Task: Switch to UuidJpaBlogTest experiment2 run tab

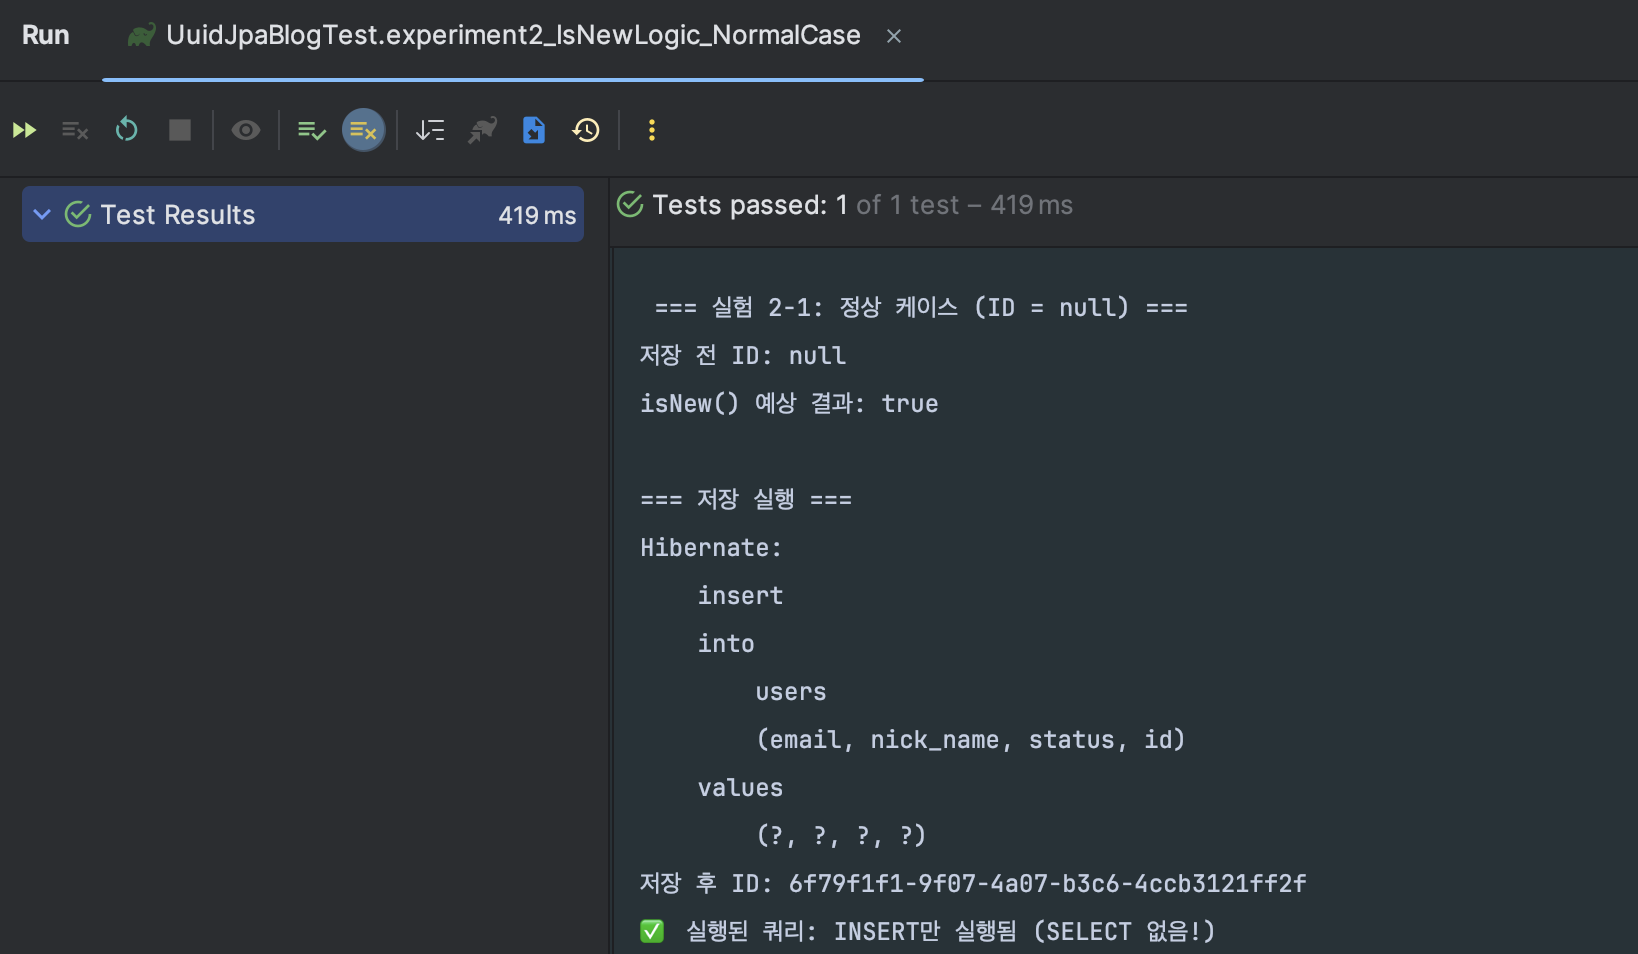Action: 513,36
